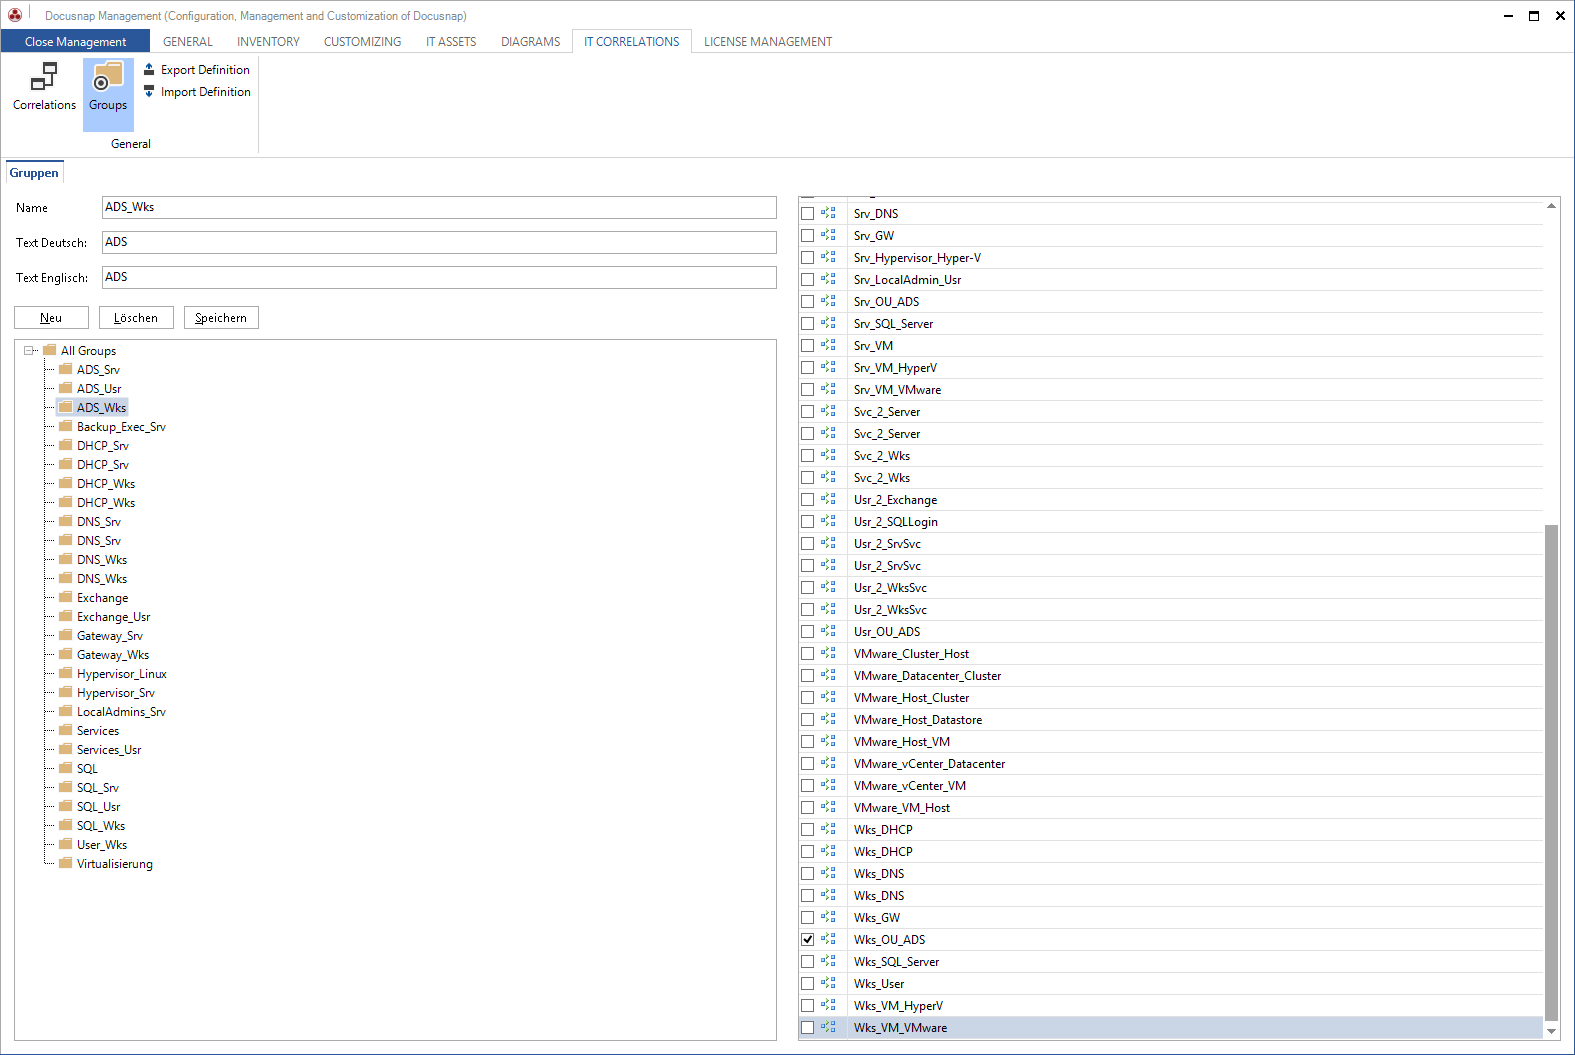Tick the VMware_Host_VM checkbox

tap(807, 742)
